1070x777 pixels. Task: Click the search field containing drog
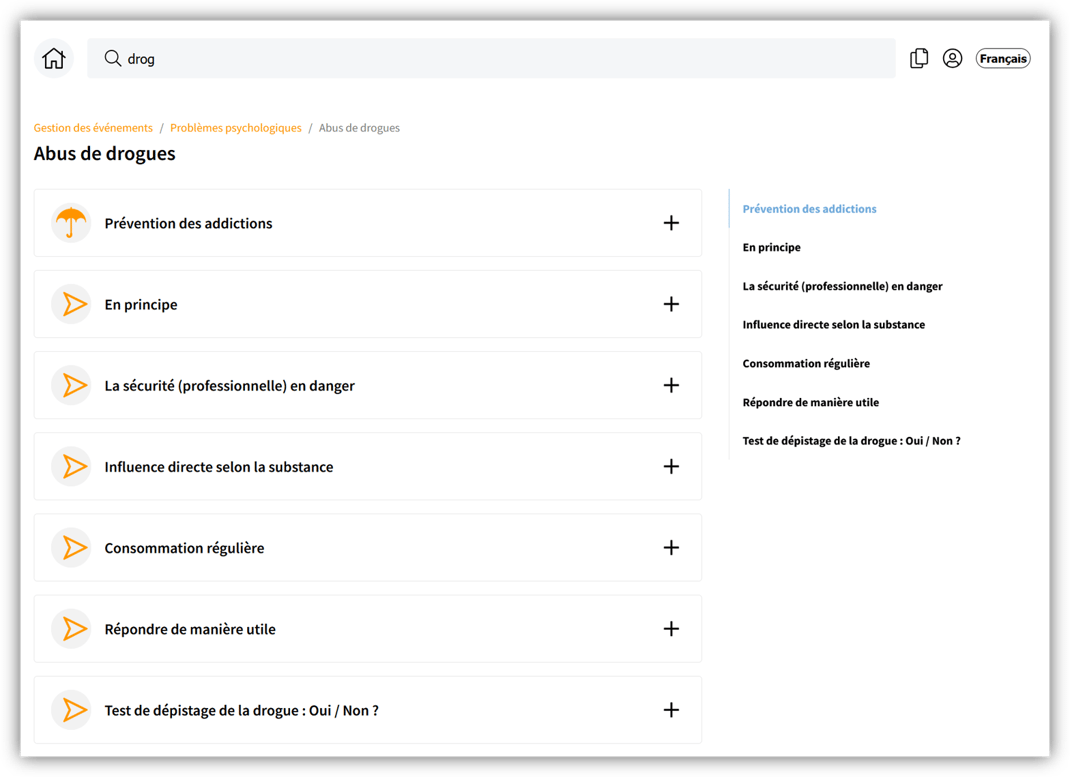(x=500, y=59)
